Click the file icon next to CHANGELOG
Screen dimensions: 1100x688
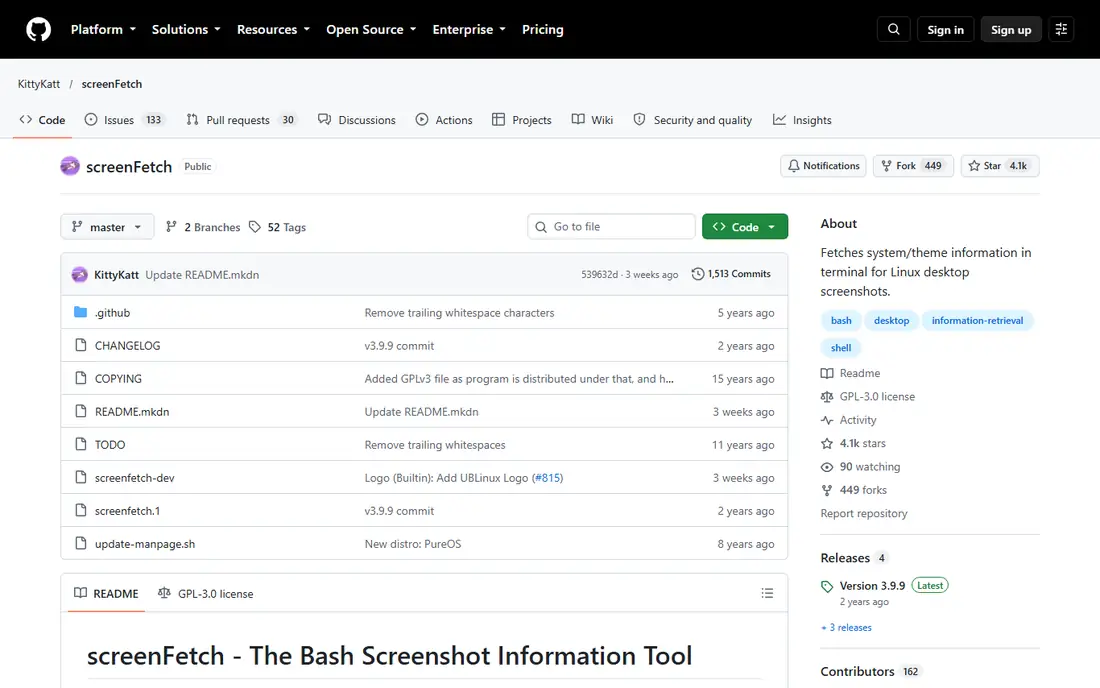point(81,345)
